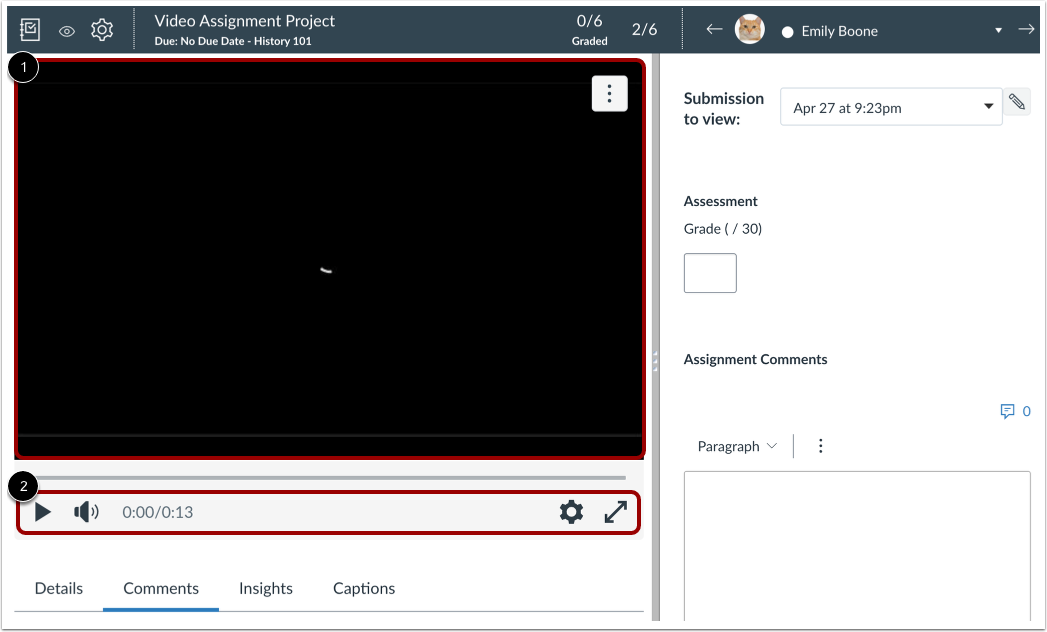
Task: Click the 0:00/0:13 time display
Action: [158, 512]
